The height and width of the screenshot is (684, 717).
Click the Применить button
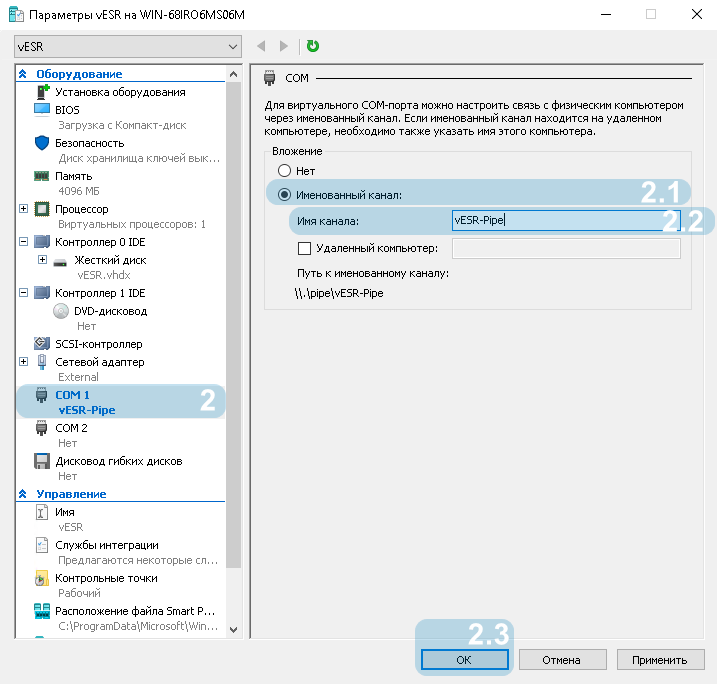coord(660,660)
